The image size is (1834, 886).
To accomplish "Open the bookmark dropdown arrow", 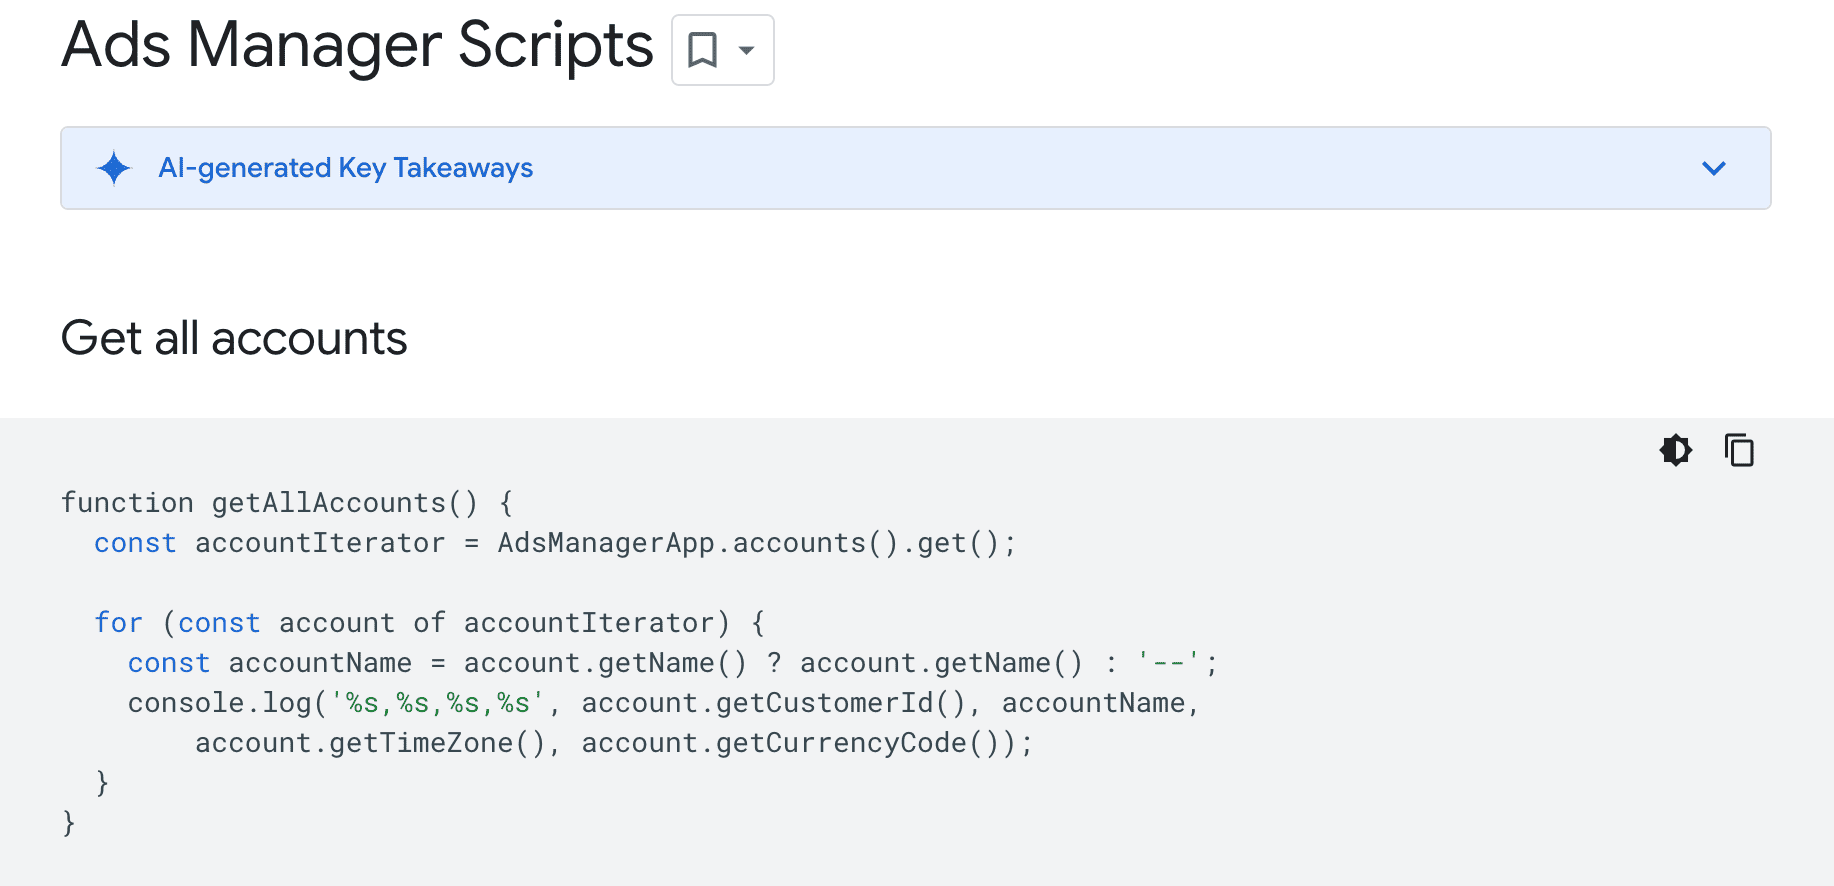I will point(746,50).
